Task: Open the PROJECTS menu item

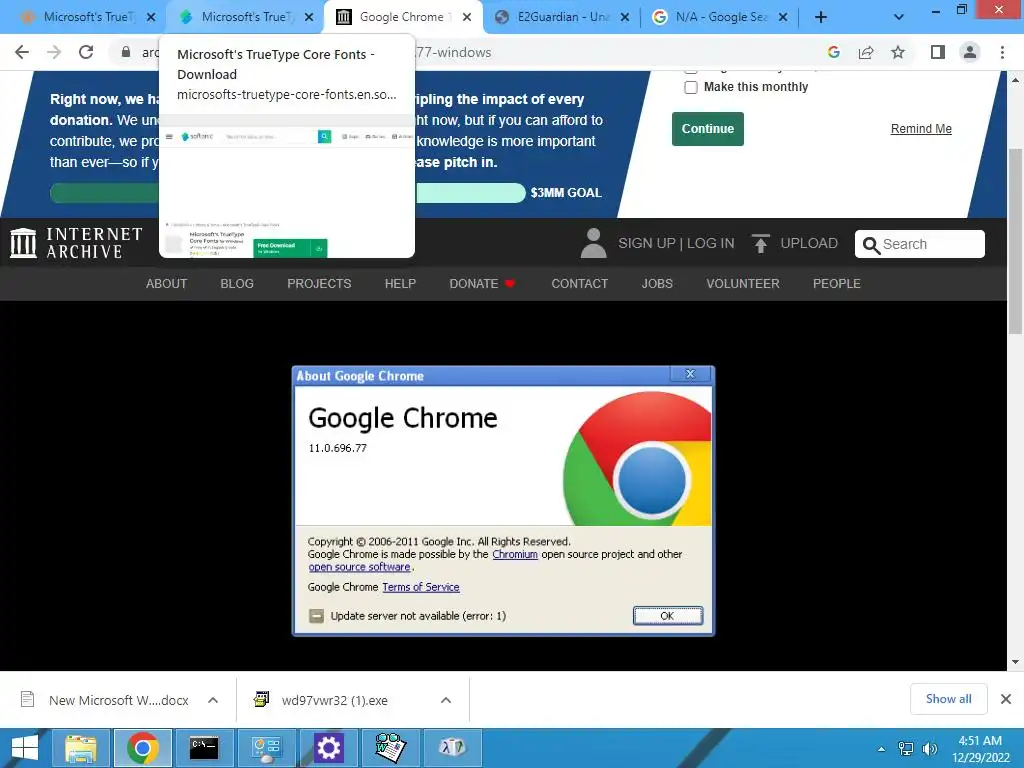Action: pyautogui.click(x=319, y=283)
